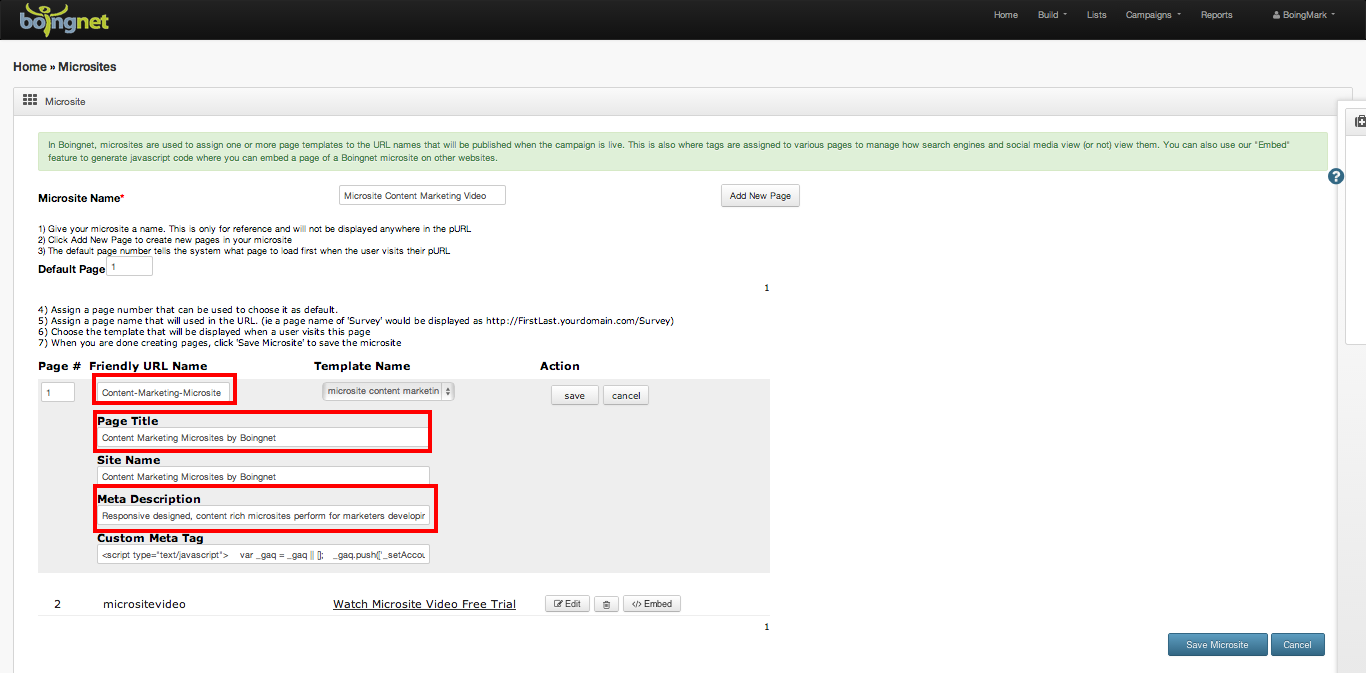Image resolution: width=1366 pixels, height=673 pixels.
Task: Click the side panel icon at right edge
Action: tap(1360, 122)
